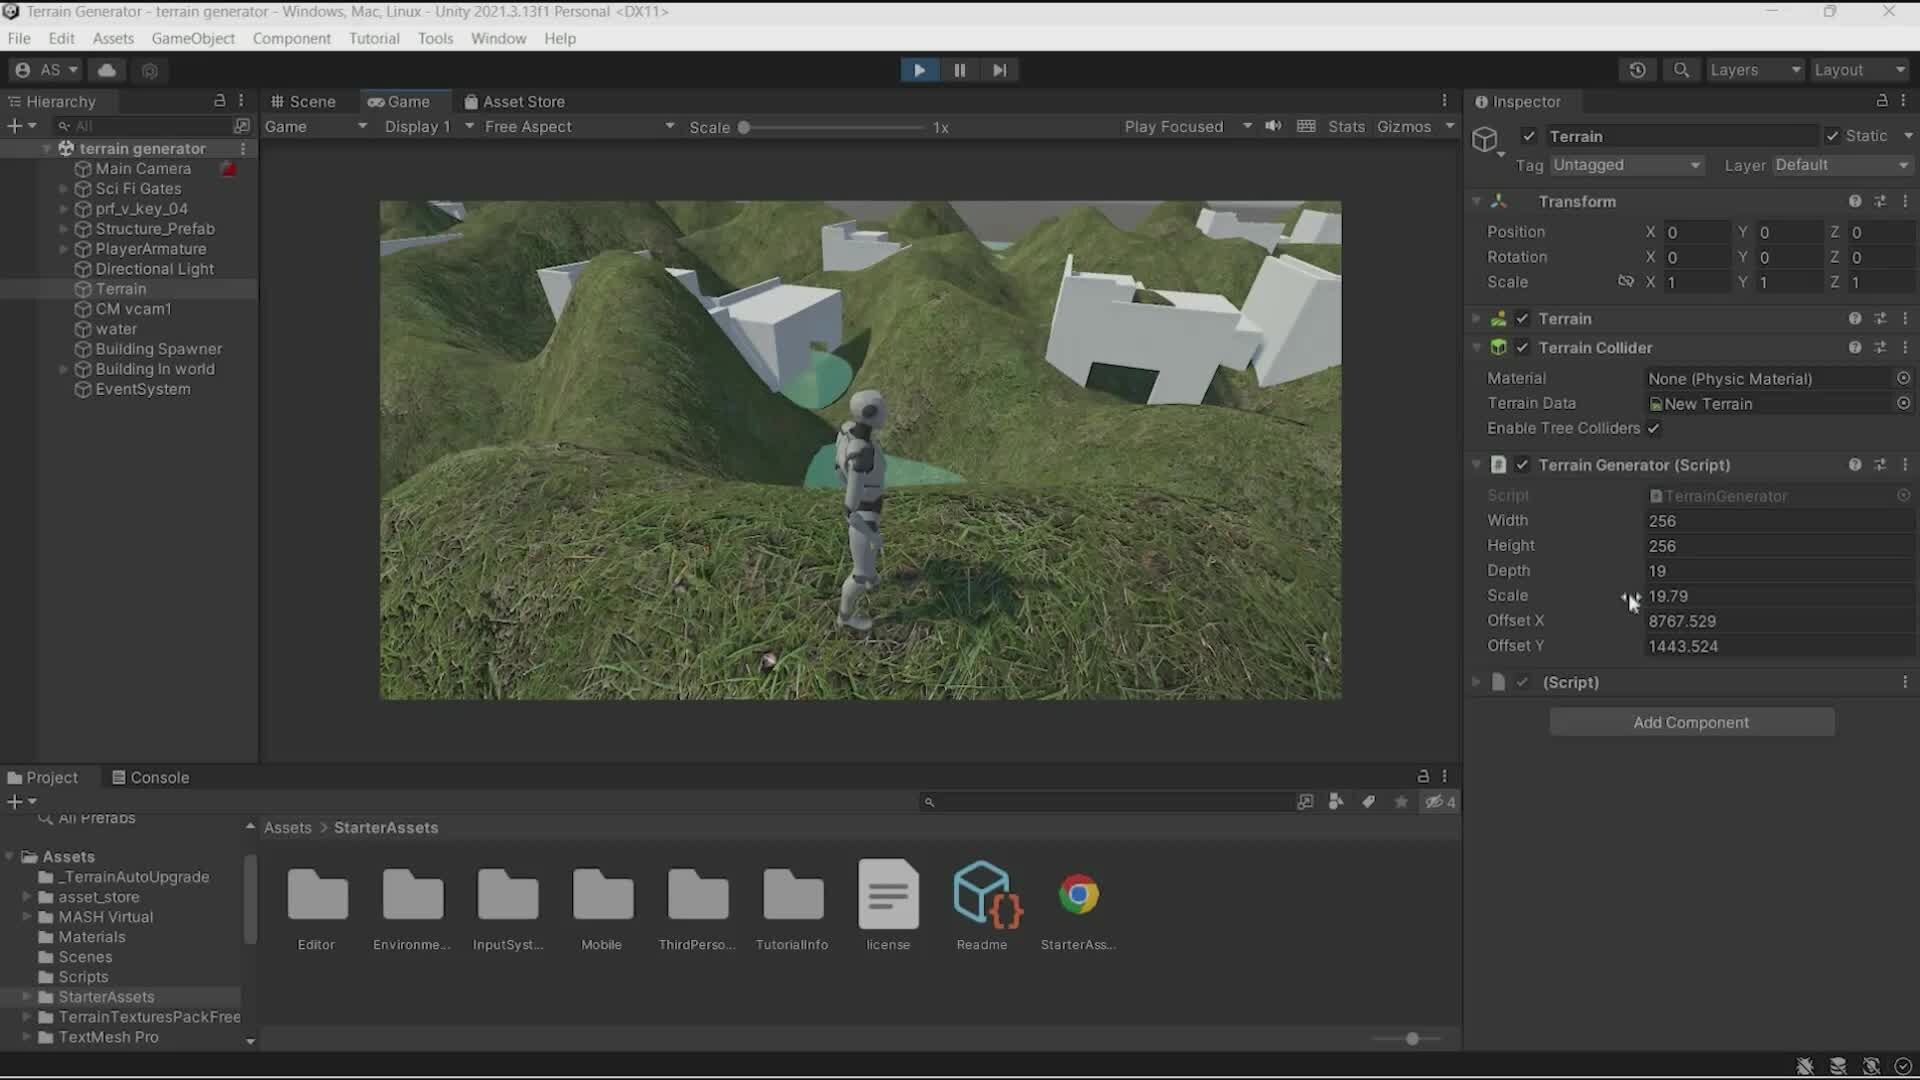This screenshot has height=1080, width=1920.
Task: Enable the Static checkbox for Terrain
Action: 1833,135
